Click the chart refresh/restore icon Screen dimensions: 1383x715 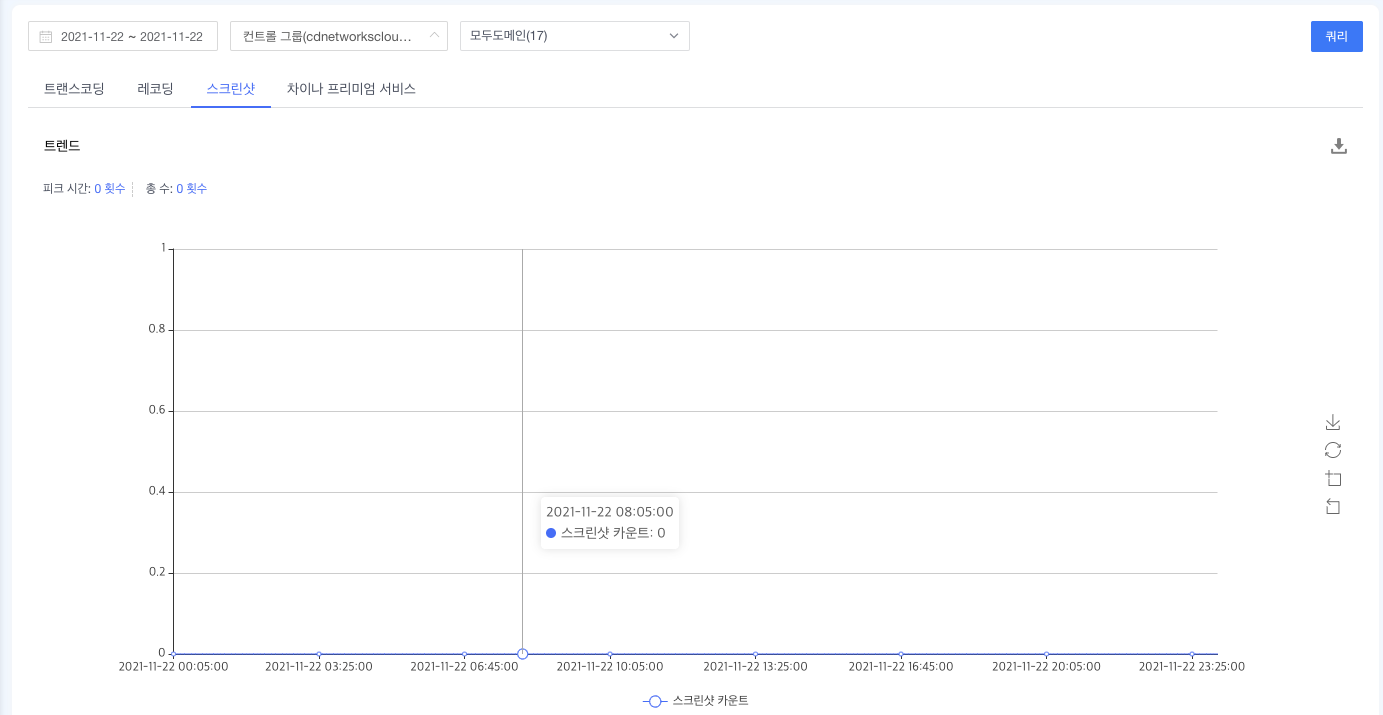1332,450
